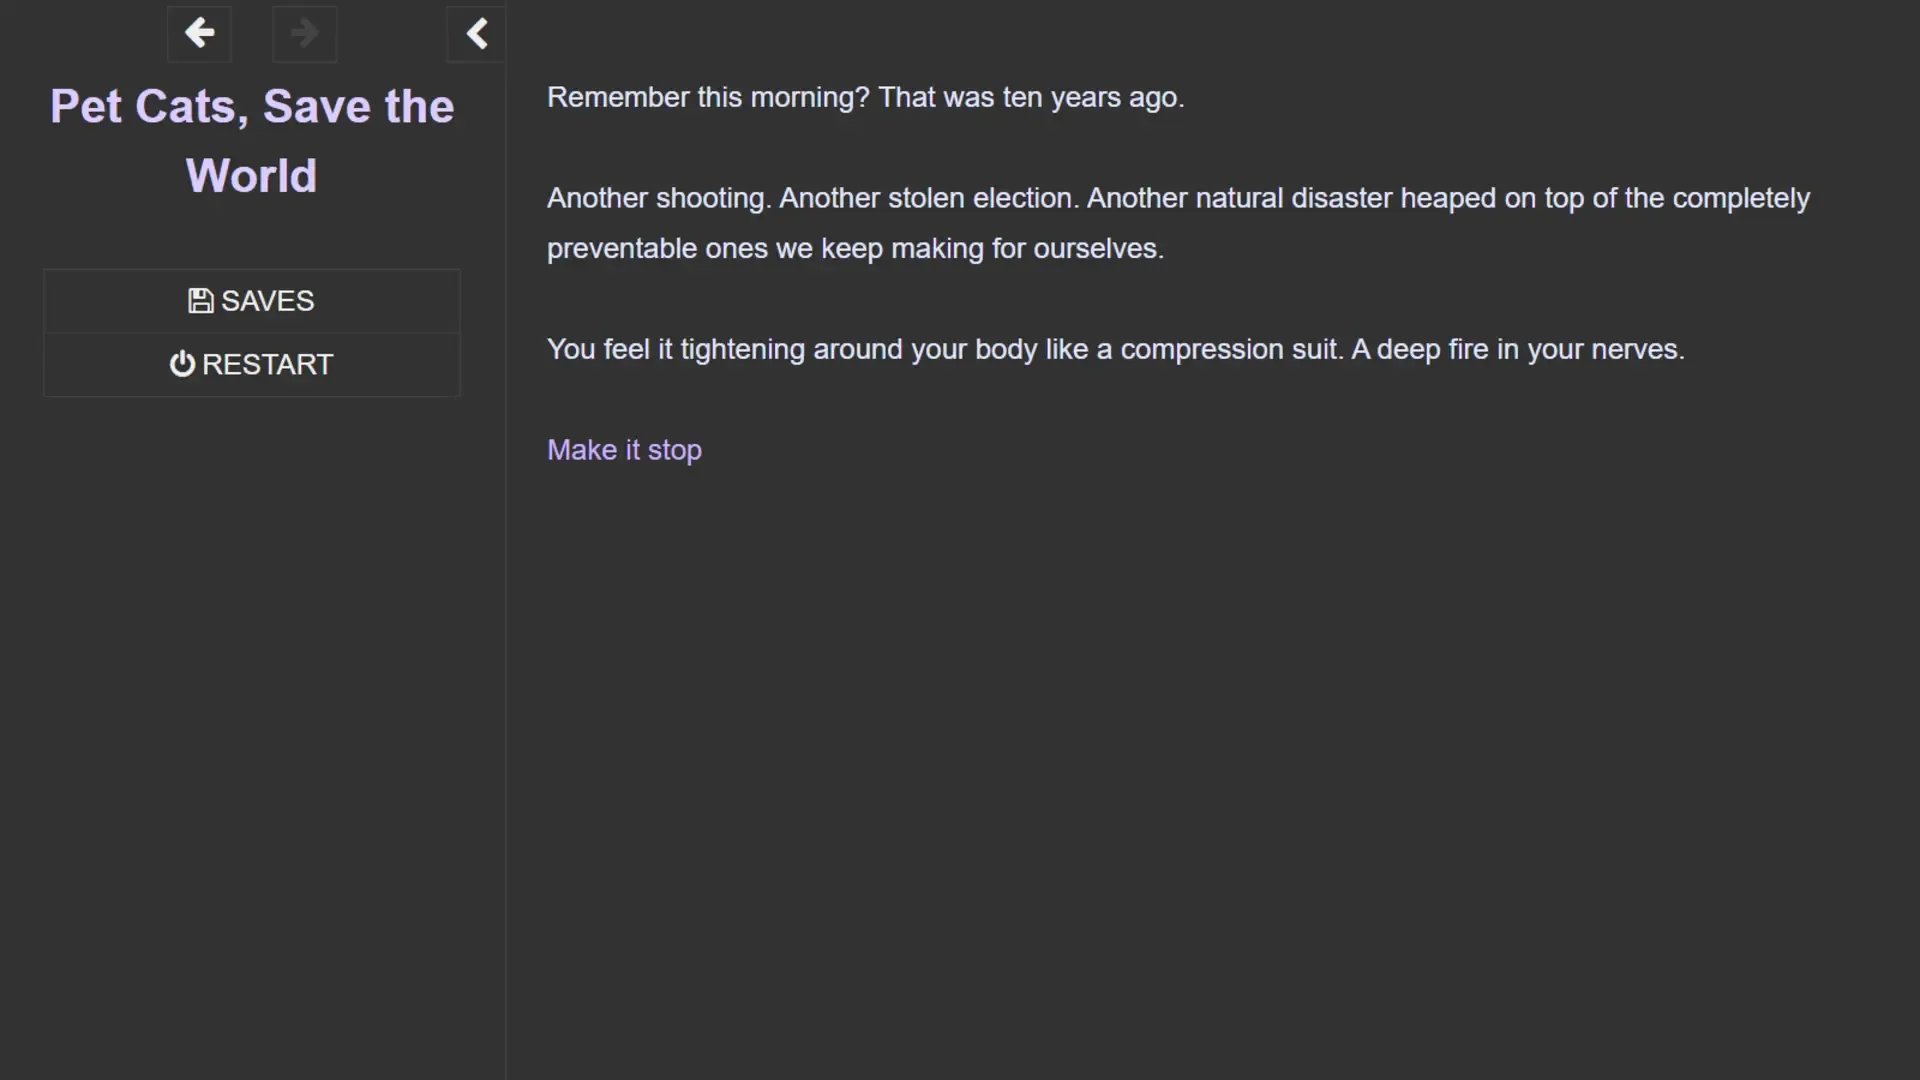Click the empty sidebar area below RESTART
Image resolution: width=1920 pixels, height=1080 pixels.
tap(252, 700)
